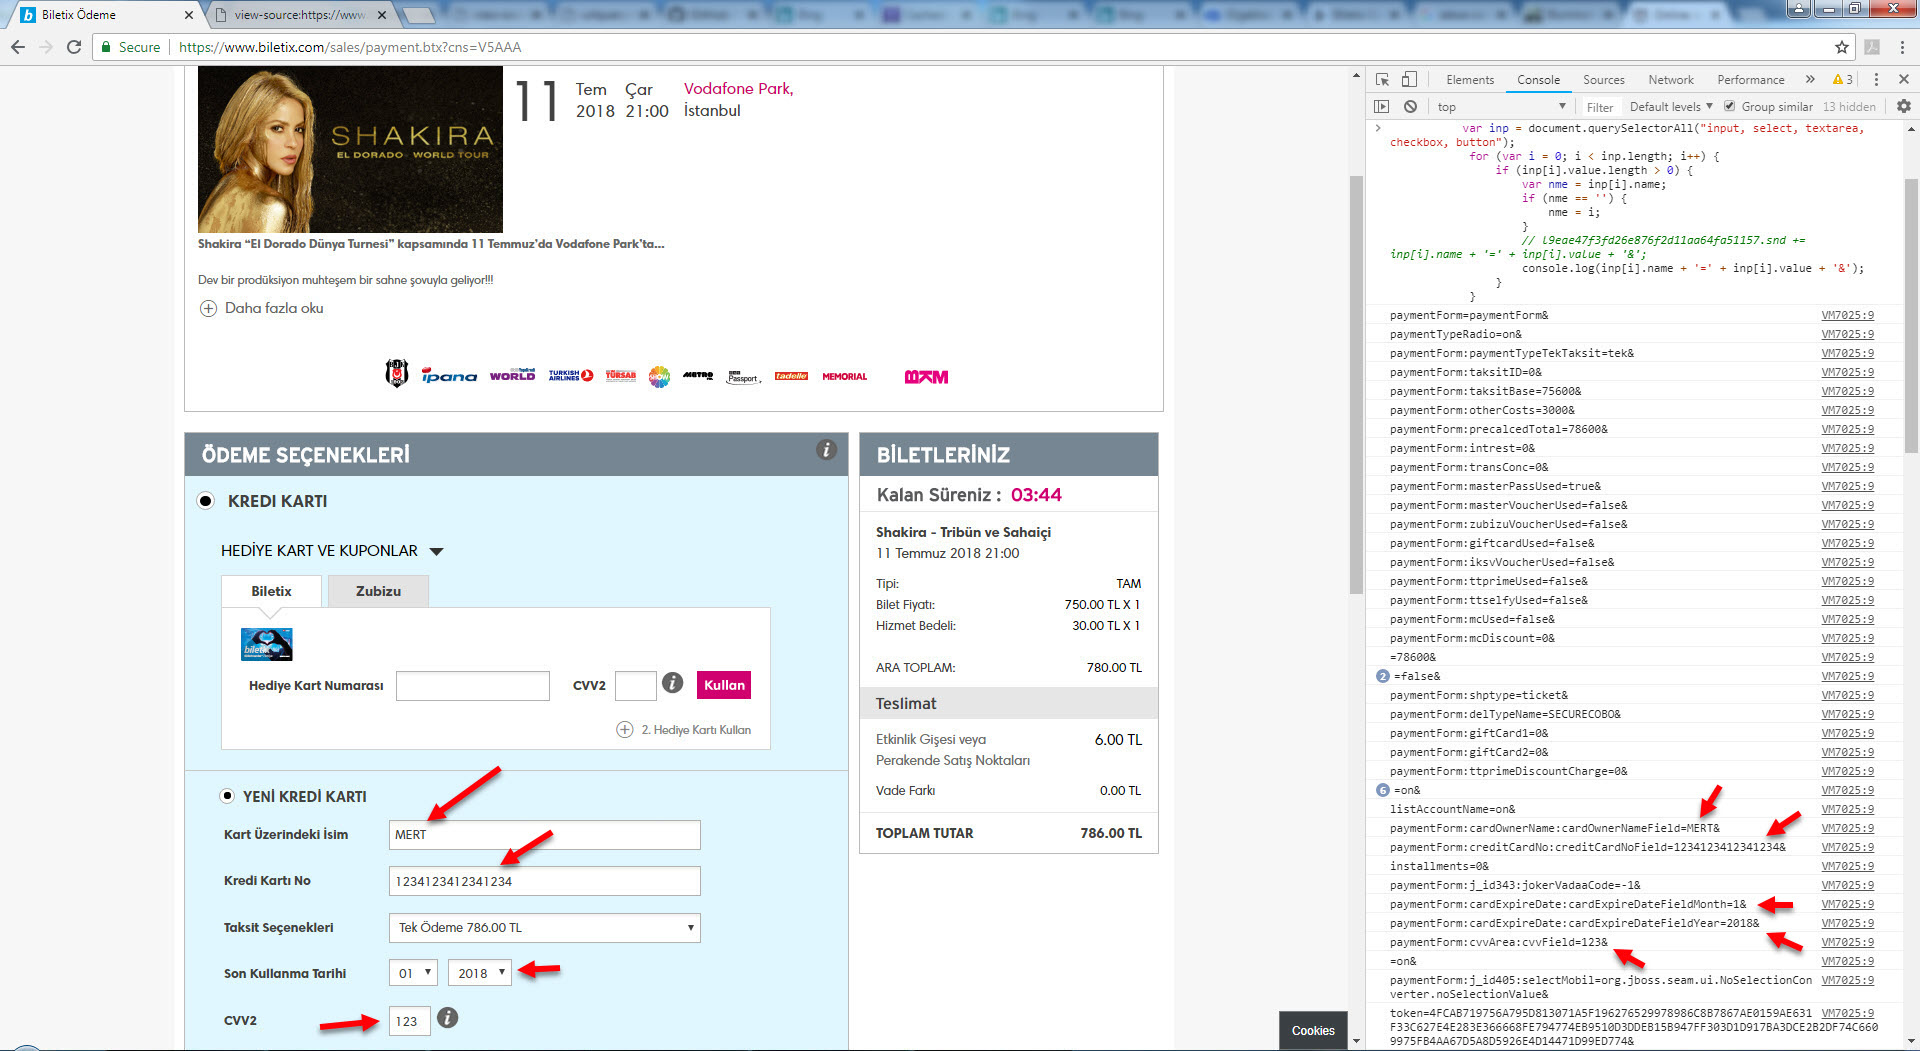The image size is (1920, 1051).
Task: Click the page vertical scrollbar thumb
Action: pyautogui.click(x=1356, y=385)
